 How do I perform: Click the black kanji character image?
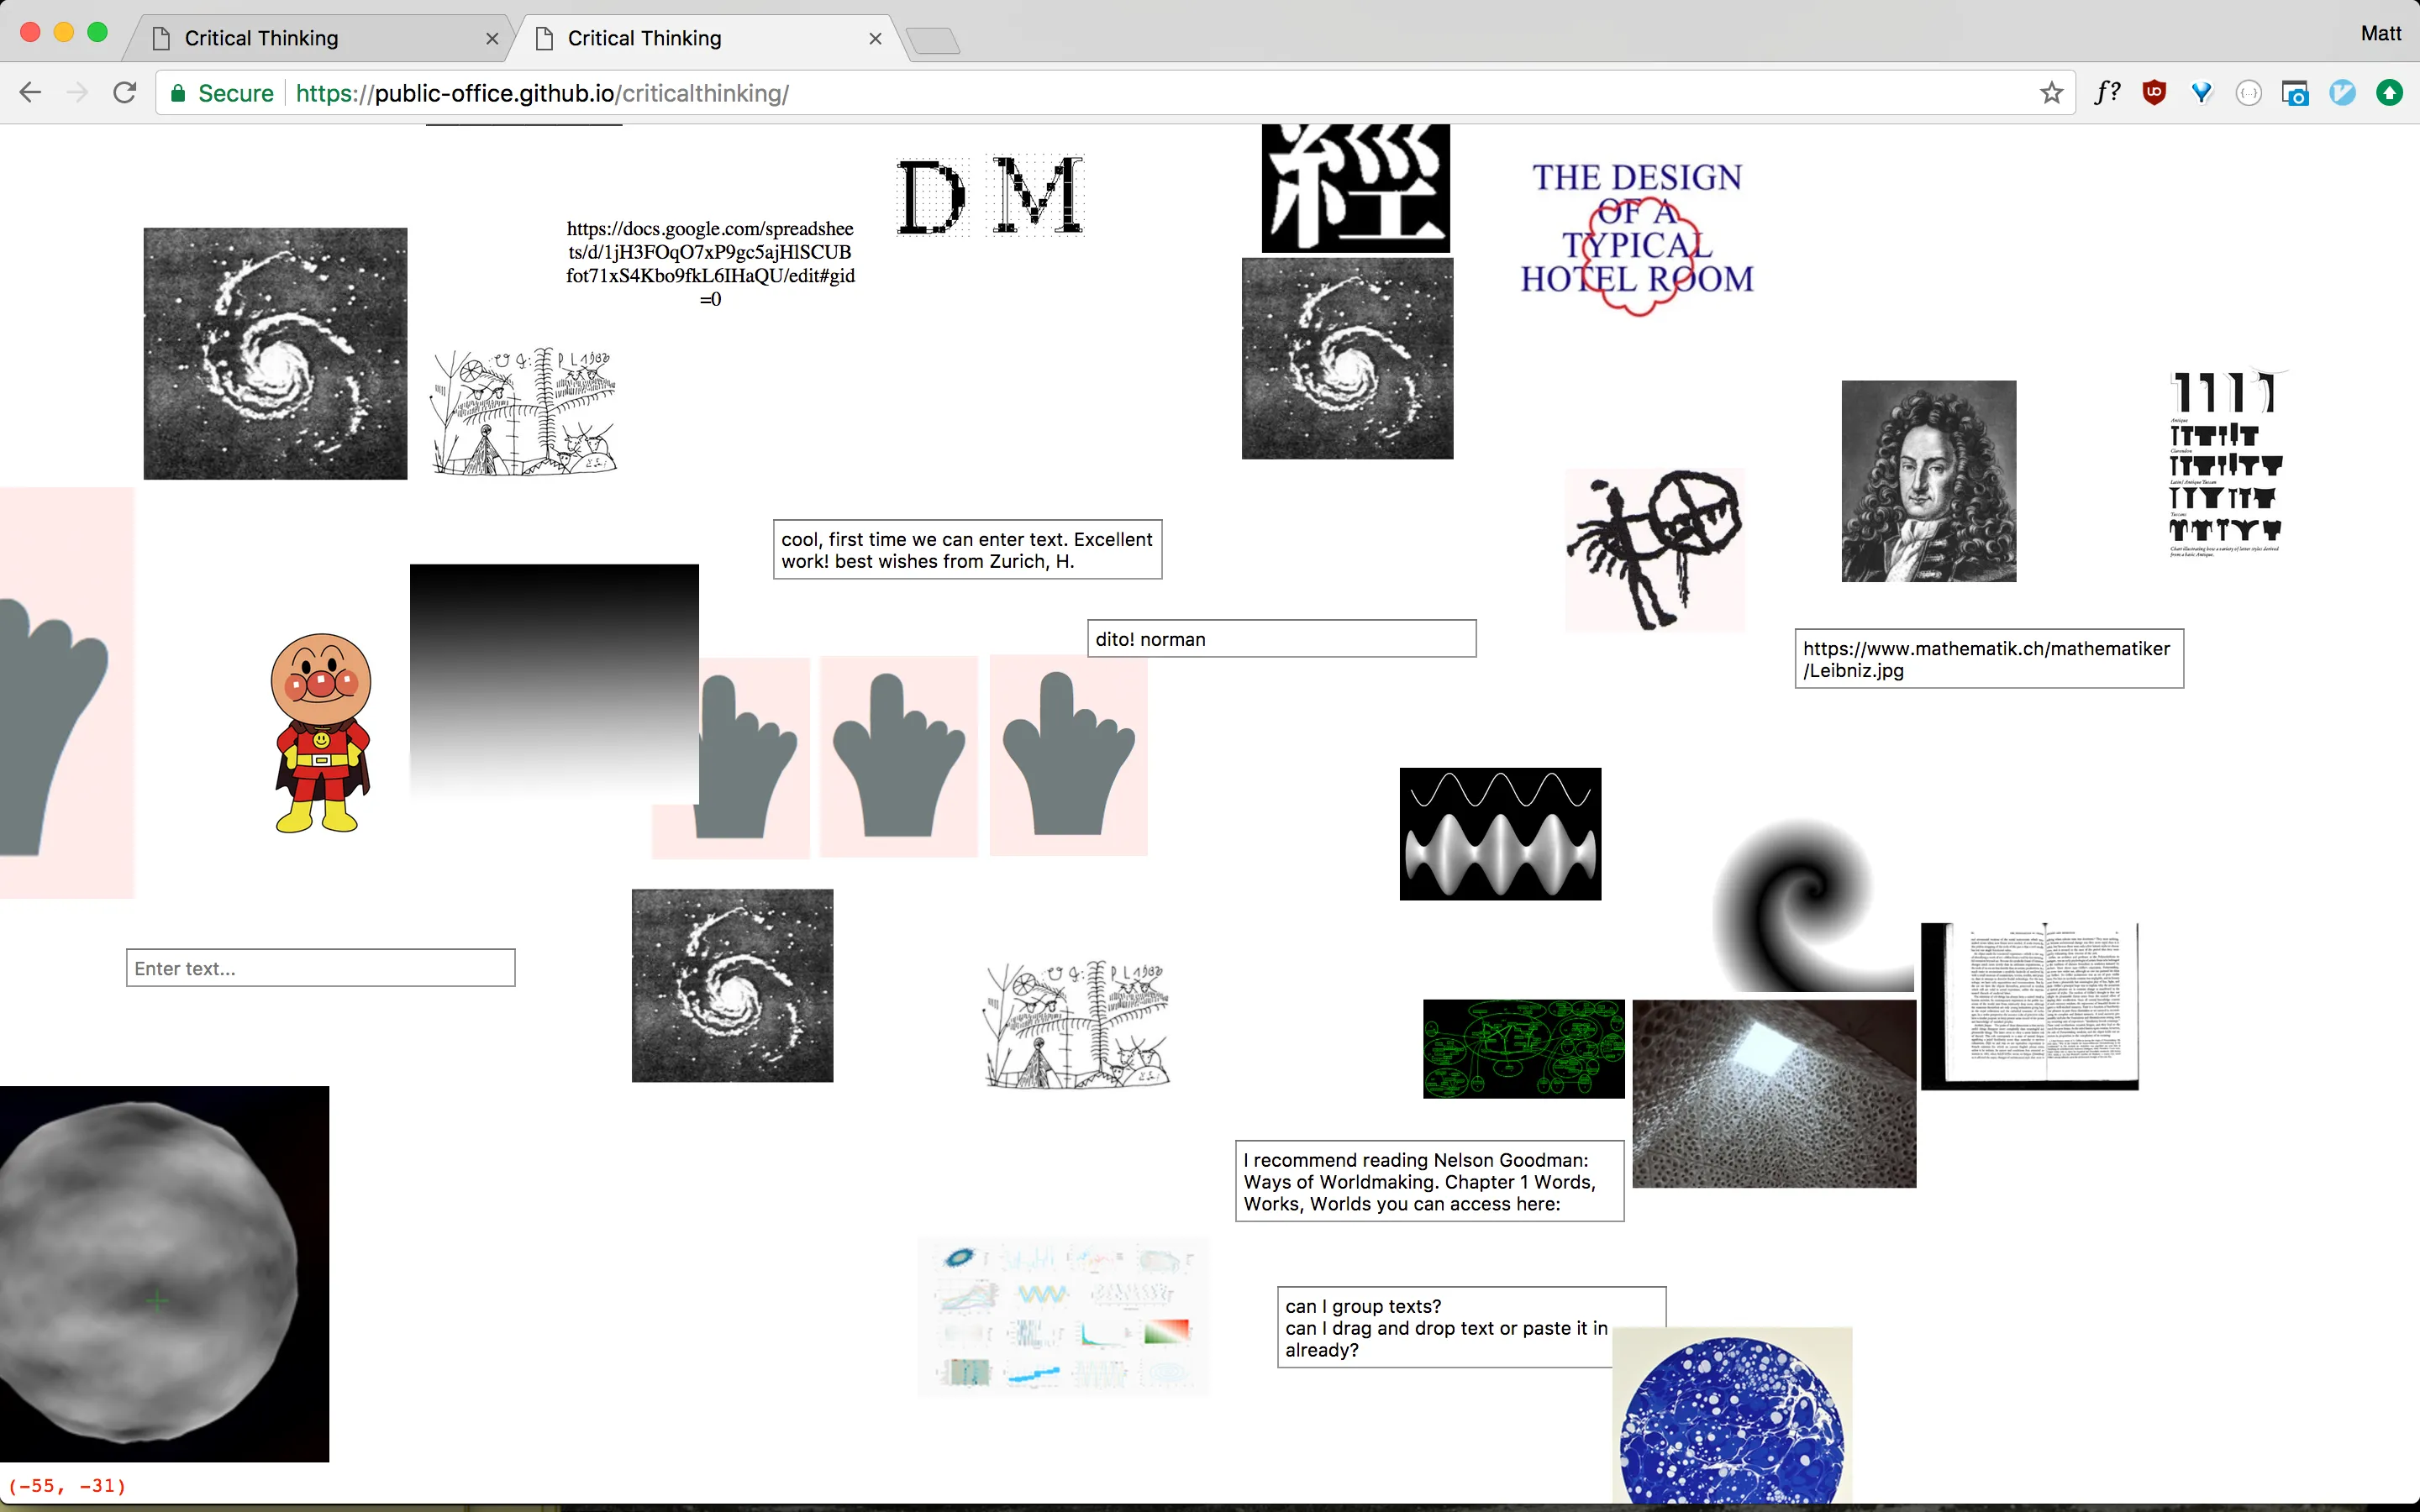pos(1355,188)
